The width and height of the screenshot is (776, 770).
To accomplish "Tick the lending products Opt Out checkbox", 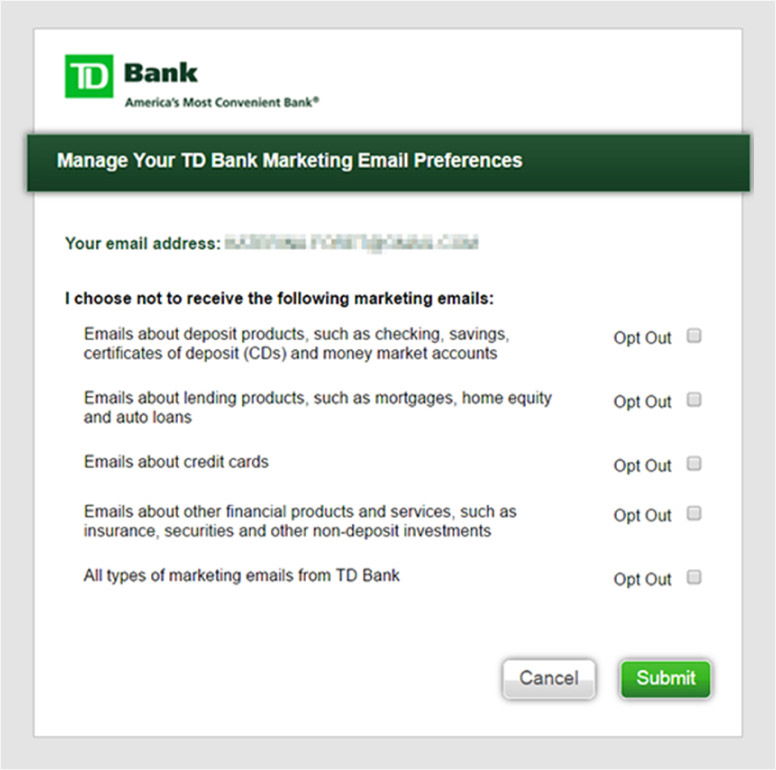I will (x=694, y=400).
